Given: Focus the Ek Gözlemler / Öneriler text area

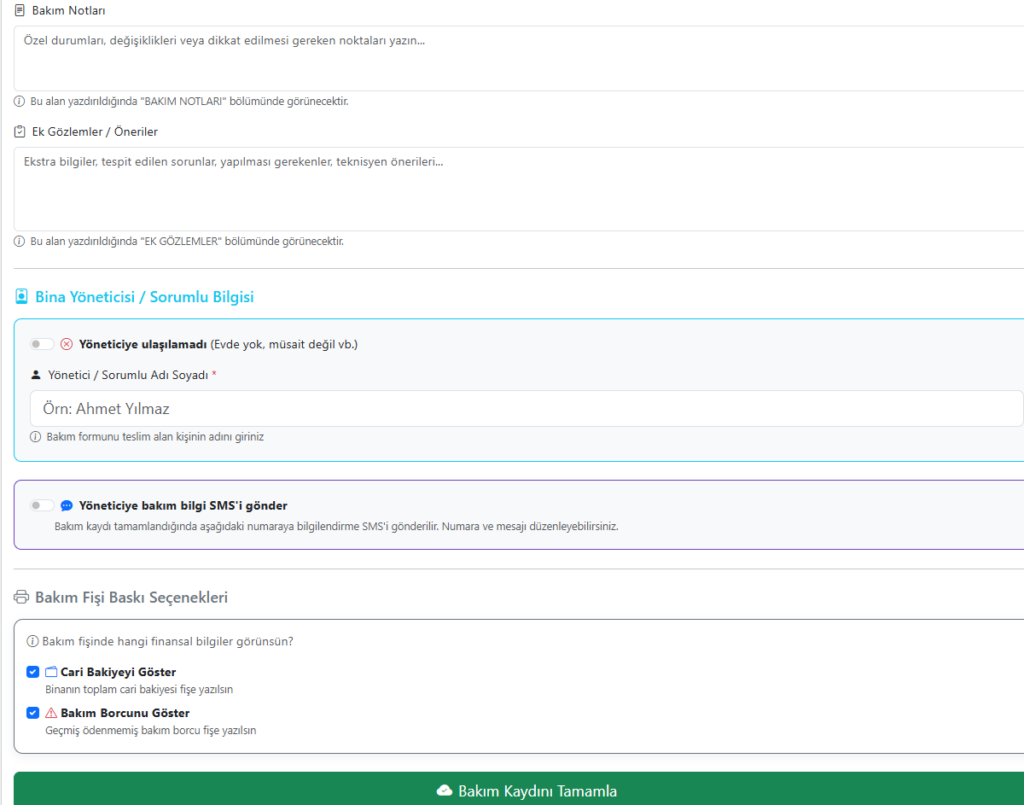Looking at the screenshot, I should click(x=519, y=189).
